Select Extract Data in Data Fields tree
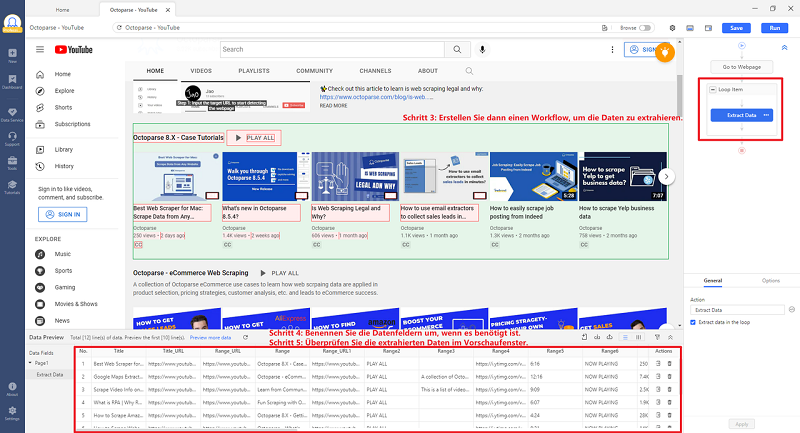Image resolution: width=800 pixels, height=433 pixels. point(50,374)
